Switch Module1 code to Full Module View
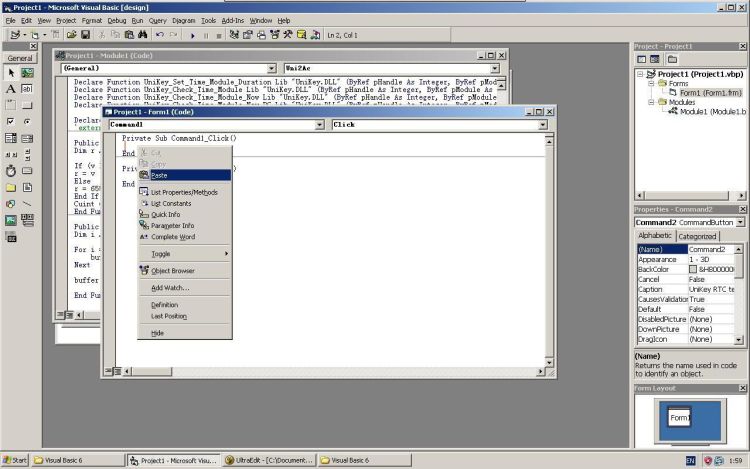This screenshot has width=750, height=469. click(69, 315)
